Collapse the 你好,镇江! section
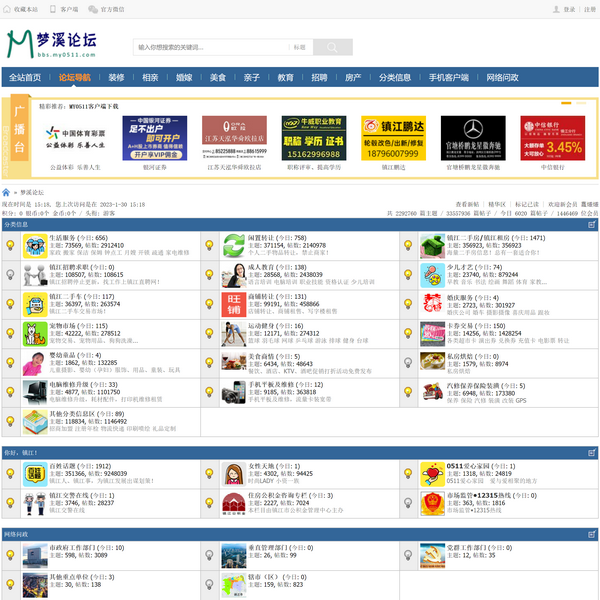Viewport: 600px width, 600px height. 591,452
